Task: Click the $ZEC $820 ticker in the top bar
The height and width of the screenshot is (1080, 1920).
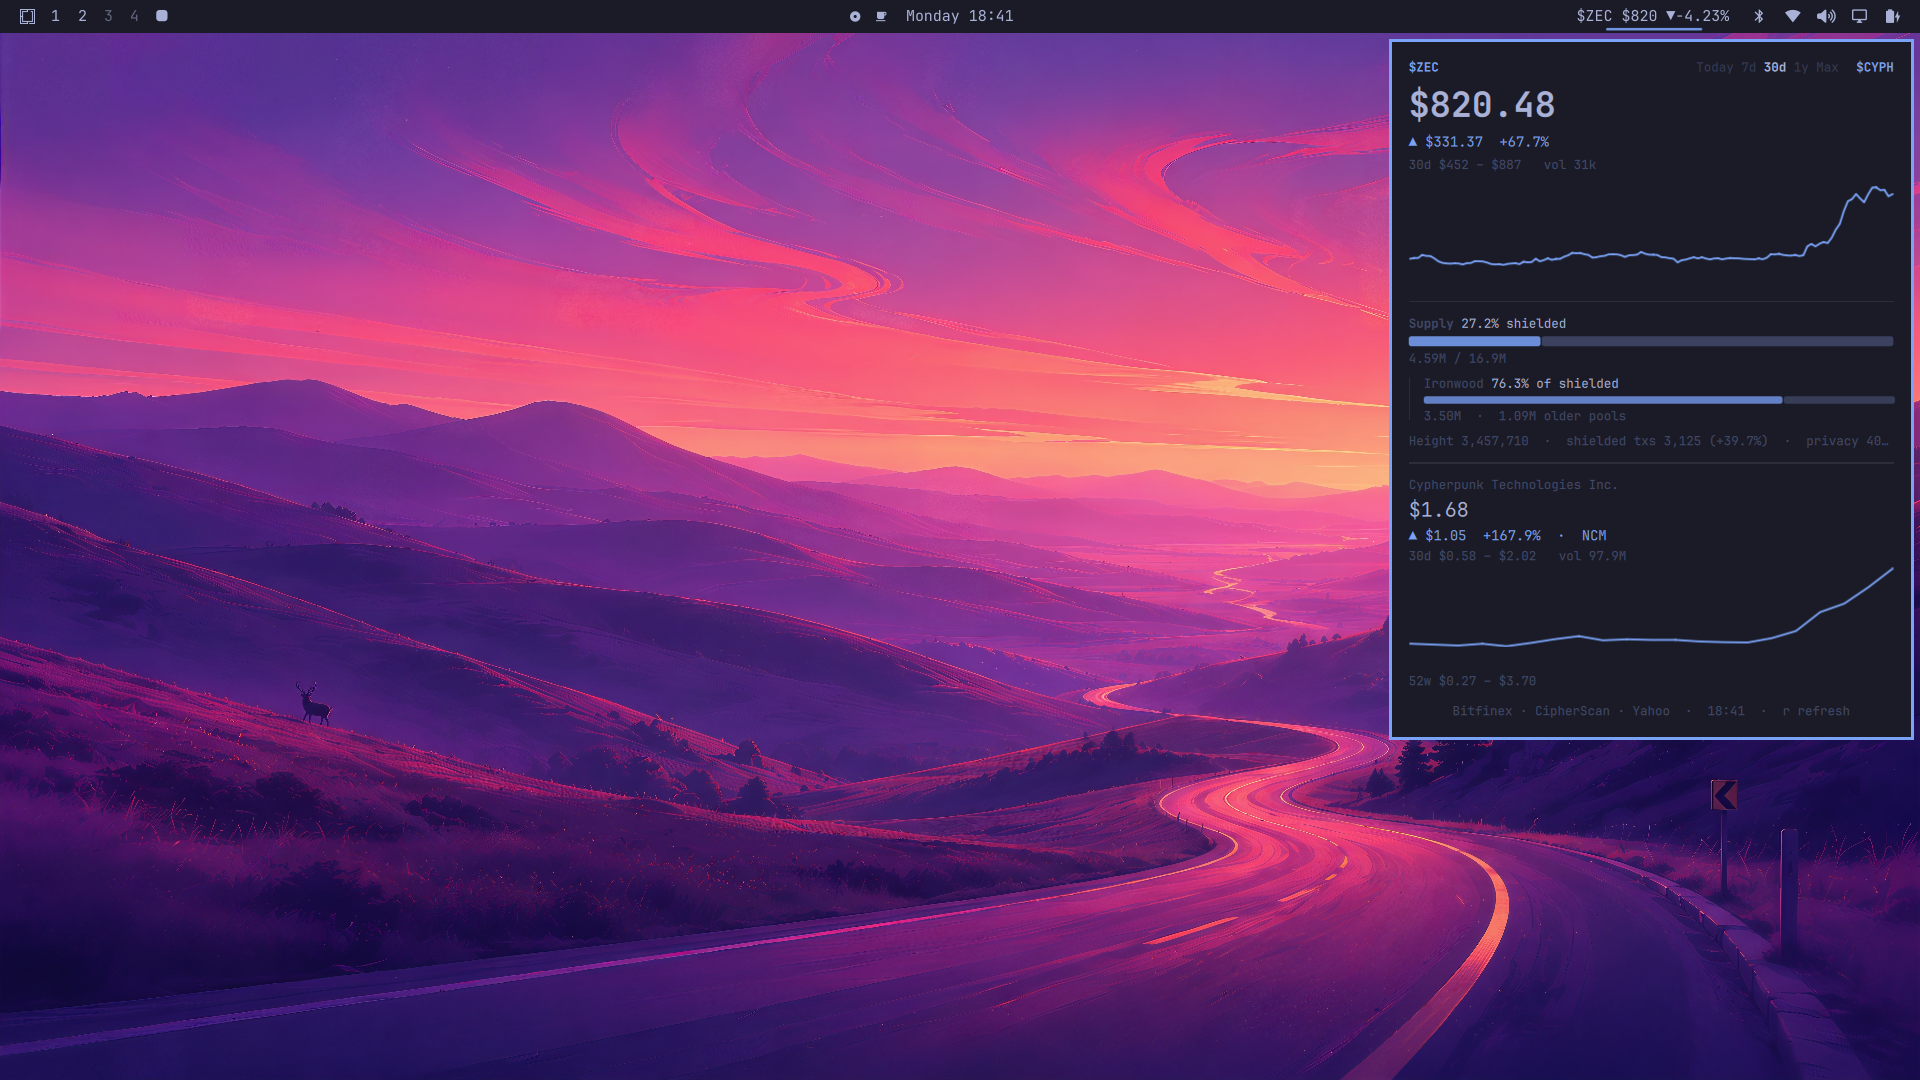Action: tap(1653, 16)
